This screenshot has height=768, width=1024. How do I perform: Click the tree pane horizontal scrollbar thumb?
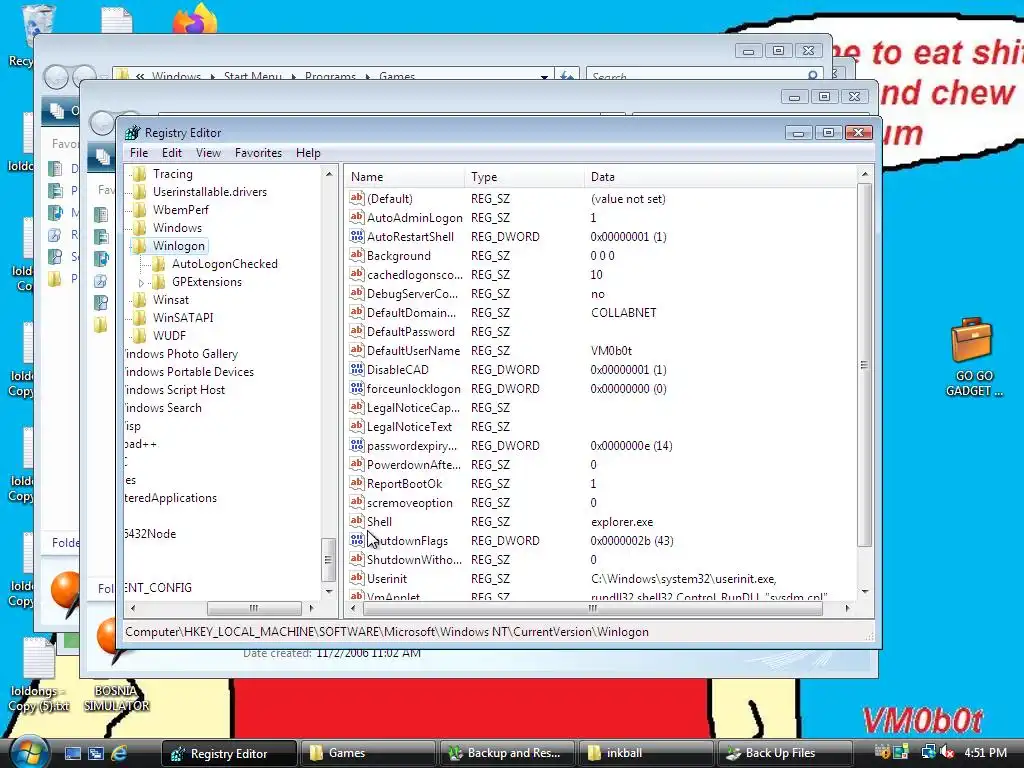[x=254, y=608]
